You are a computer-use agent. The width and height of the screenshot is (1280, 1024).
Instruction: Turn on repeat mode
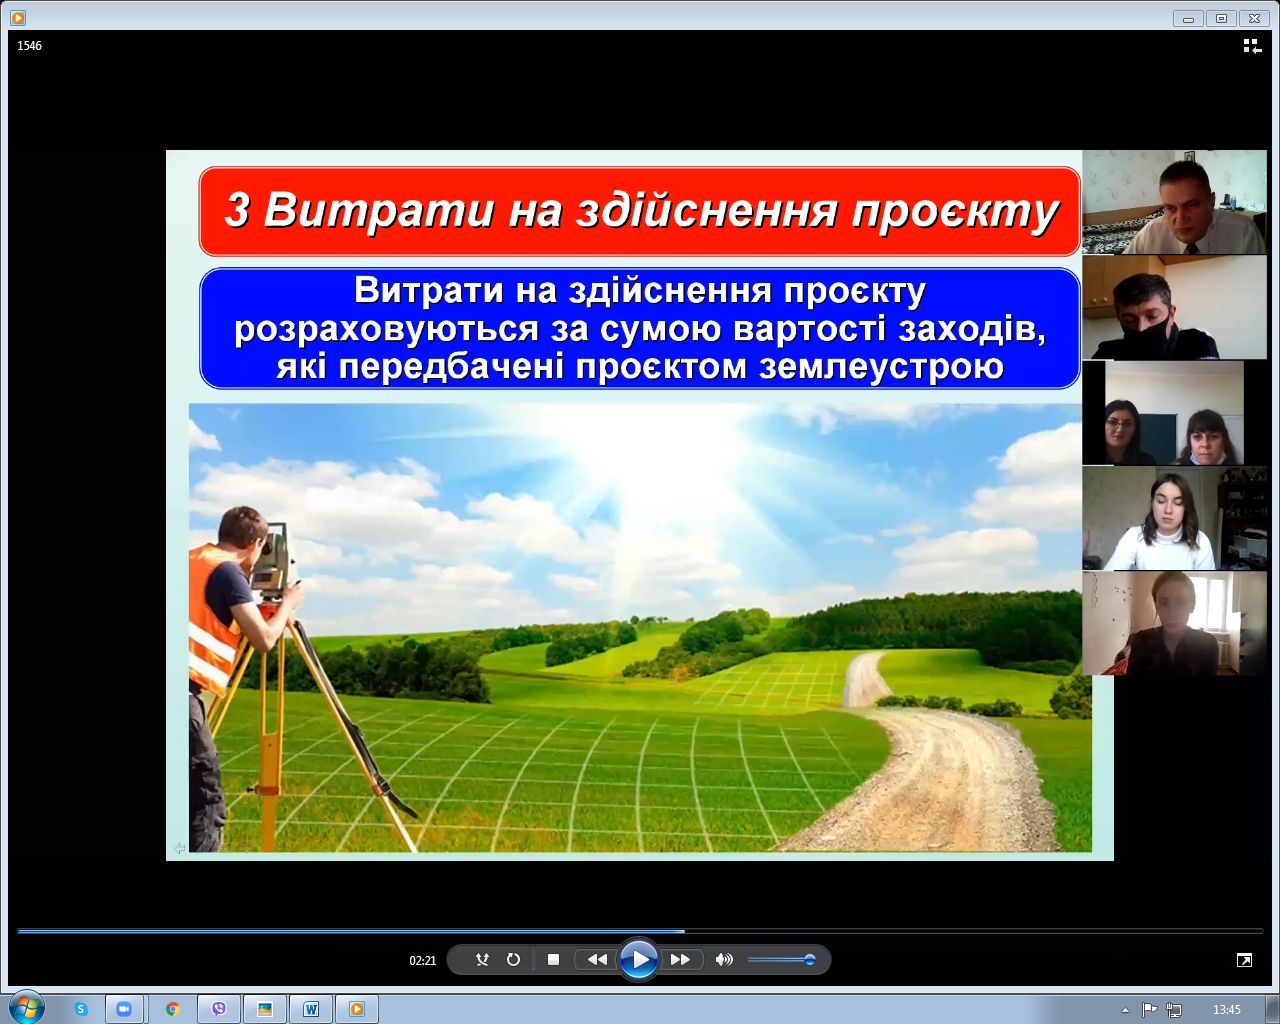tap(513, 959)
